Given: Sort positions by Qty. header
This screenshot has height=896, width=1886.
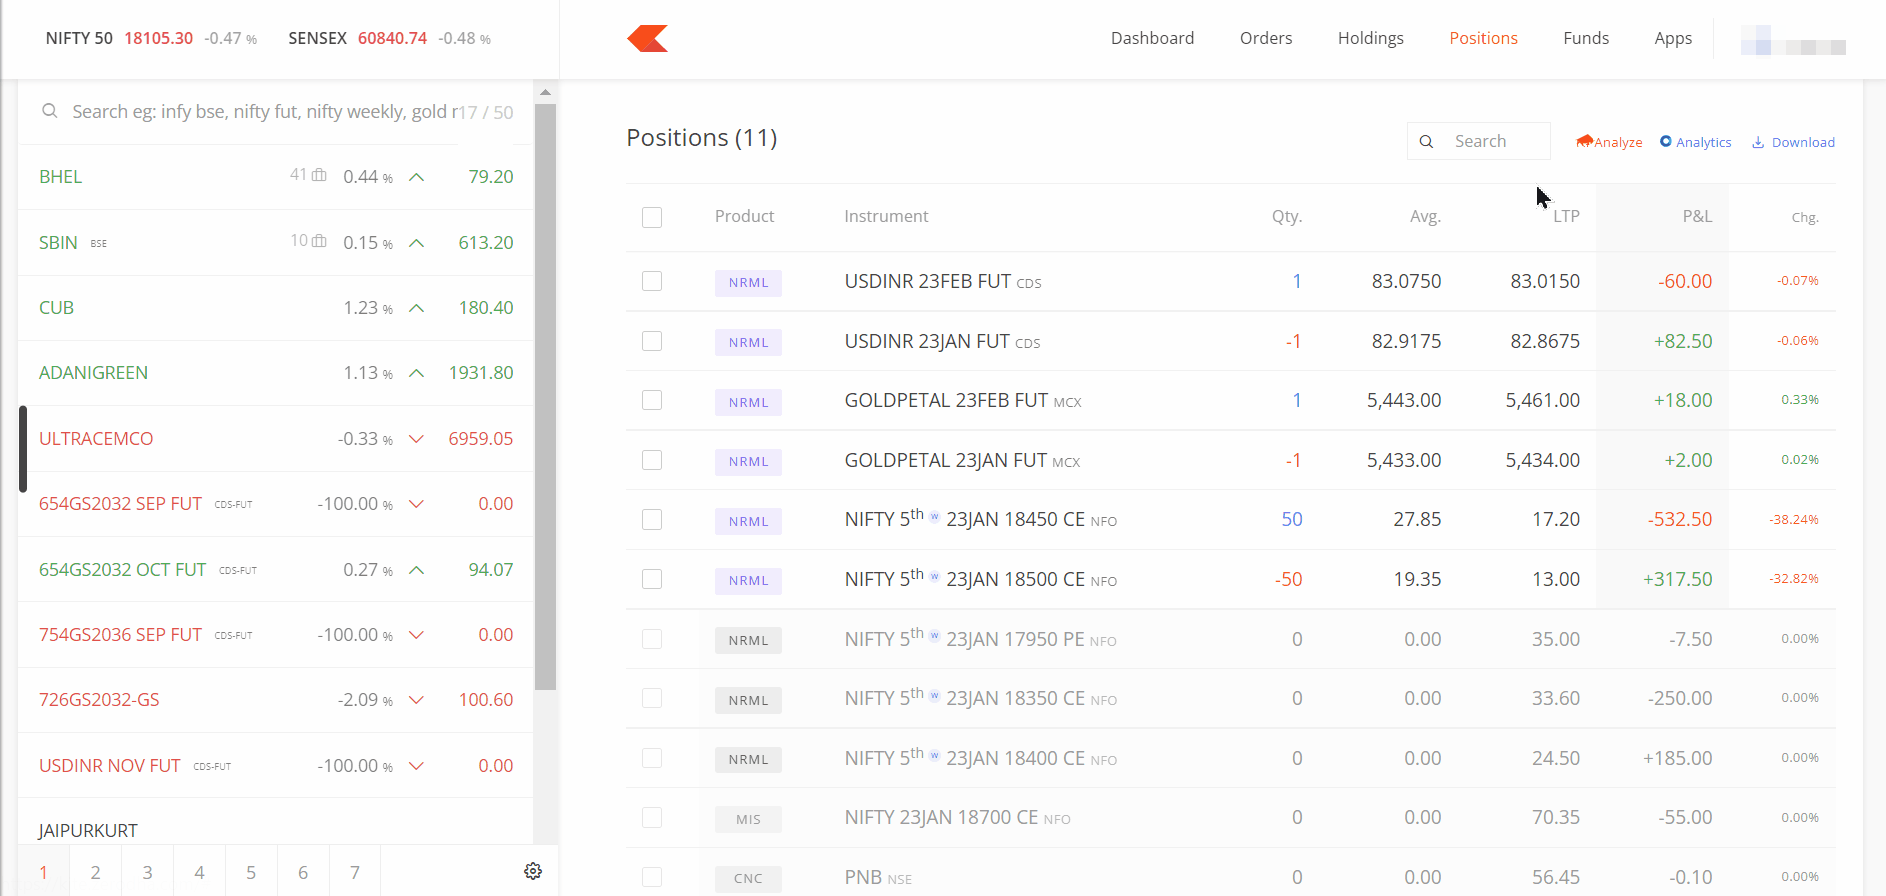Looking at the screenshot, I should 1287,216.
